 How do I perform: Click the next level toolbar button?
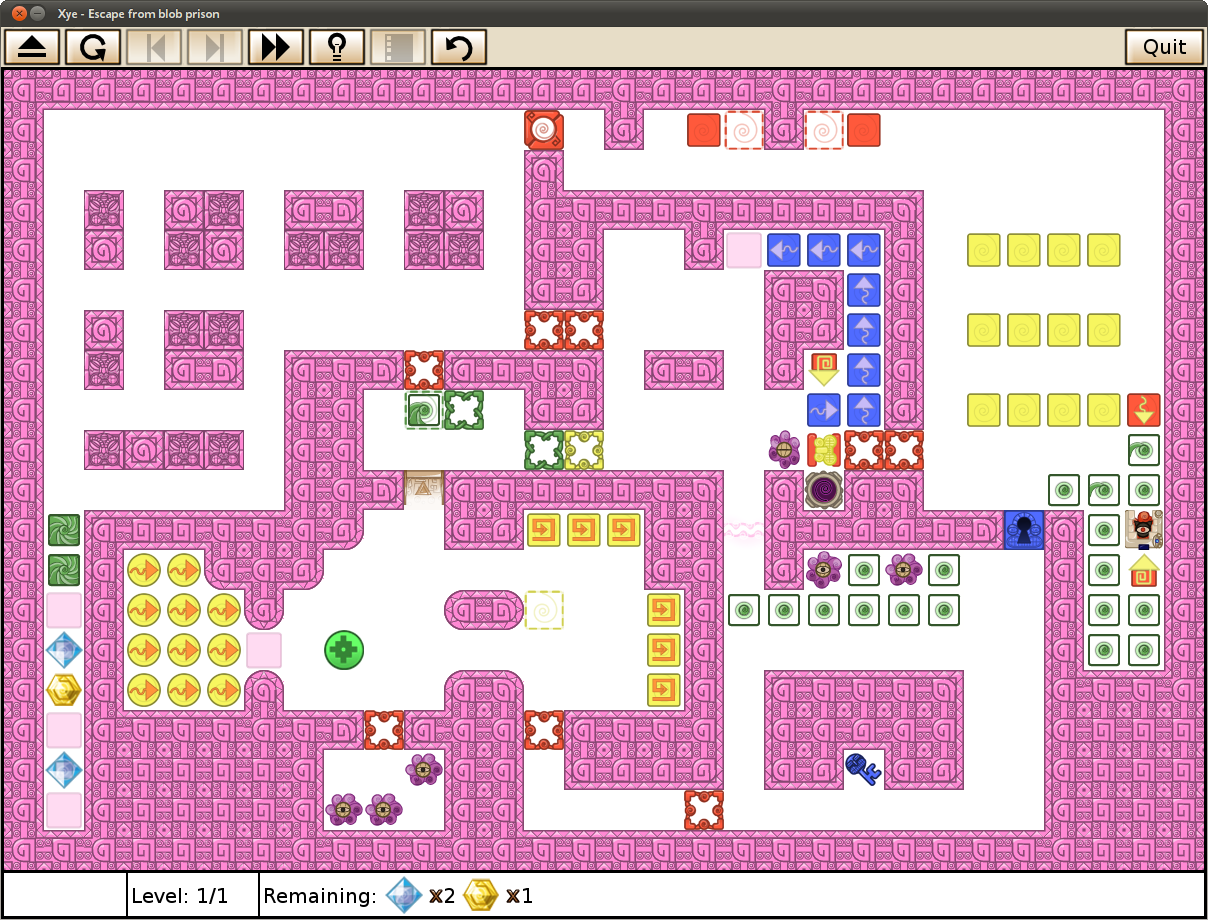tap(216, 47)
